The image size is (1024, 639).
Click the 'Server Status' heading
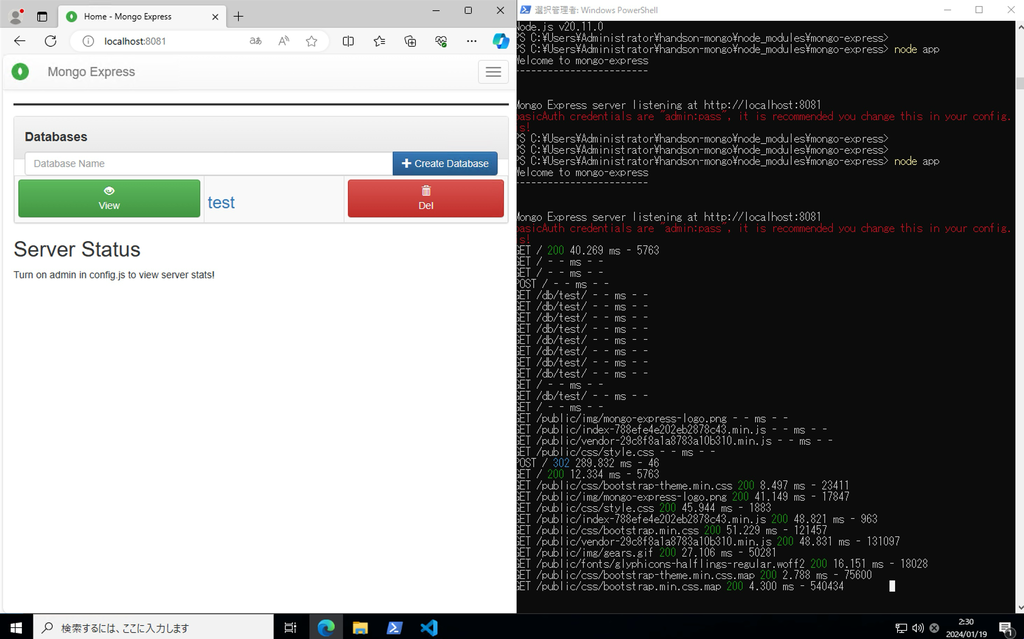(x=77, y=250)
